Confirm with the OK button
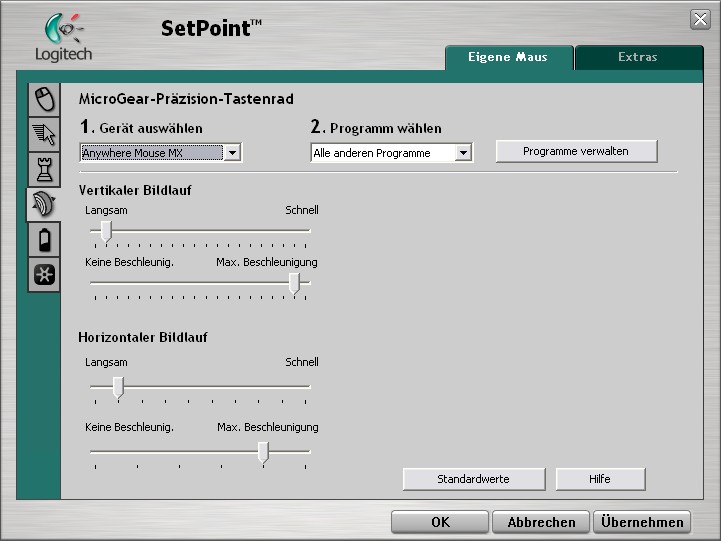The height and width of the screenshot is (541, 721). tap(440, 522)
